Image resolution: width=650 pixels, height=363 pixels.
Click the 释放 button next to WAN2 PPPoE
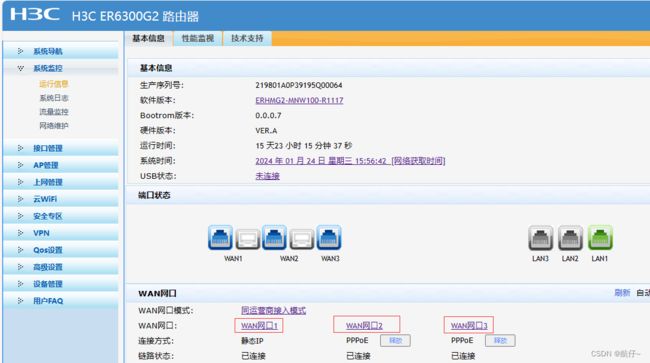[395, 341]
